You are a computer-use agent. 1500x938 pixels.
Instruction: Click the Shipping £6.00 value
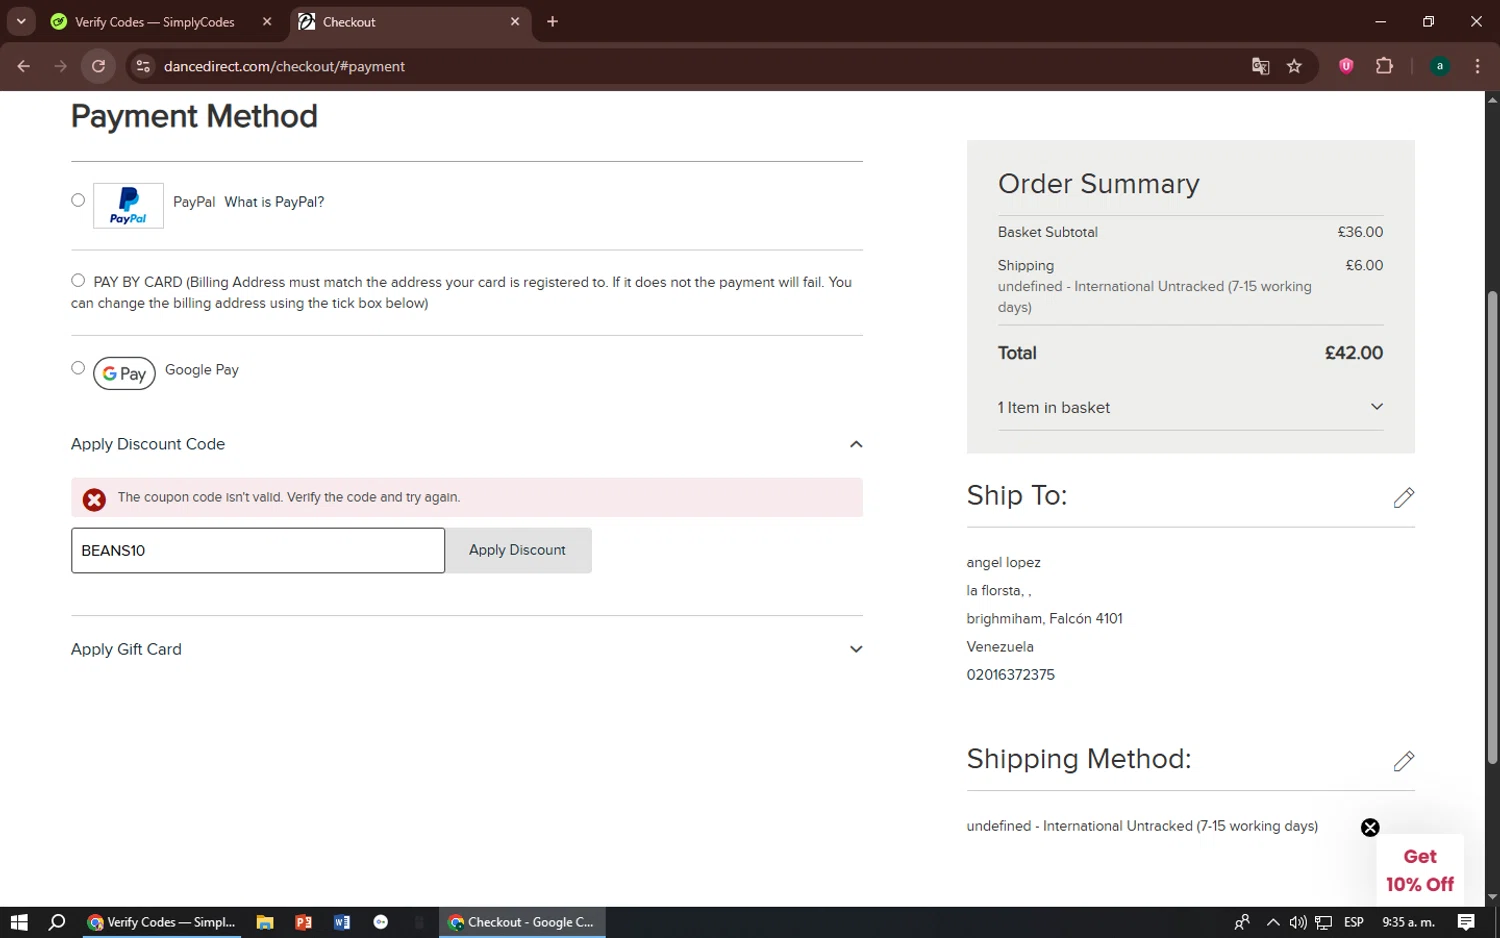coord(1364,265)
